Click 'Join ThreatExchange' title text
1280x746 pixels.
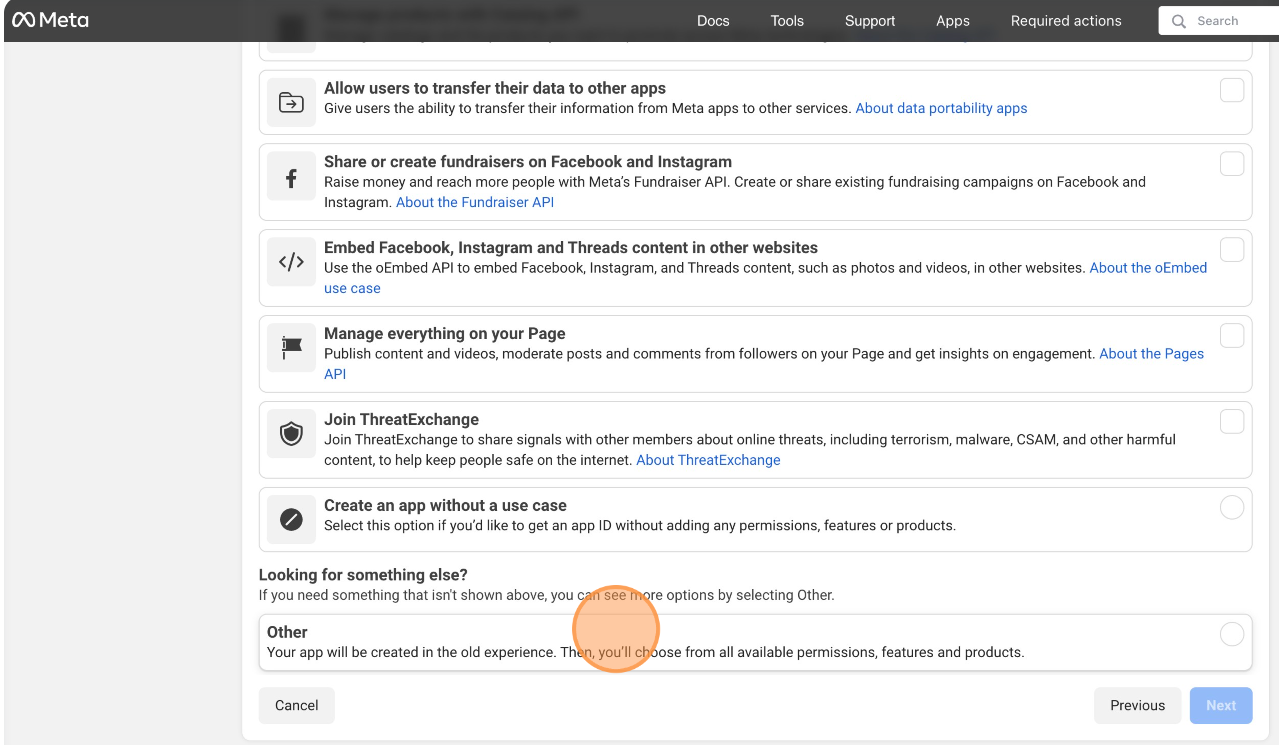tap(401, 420)
